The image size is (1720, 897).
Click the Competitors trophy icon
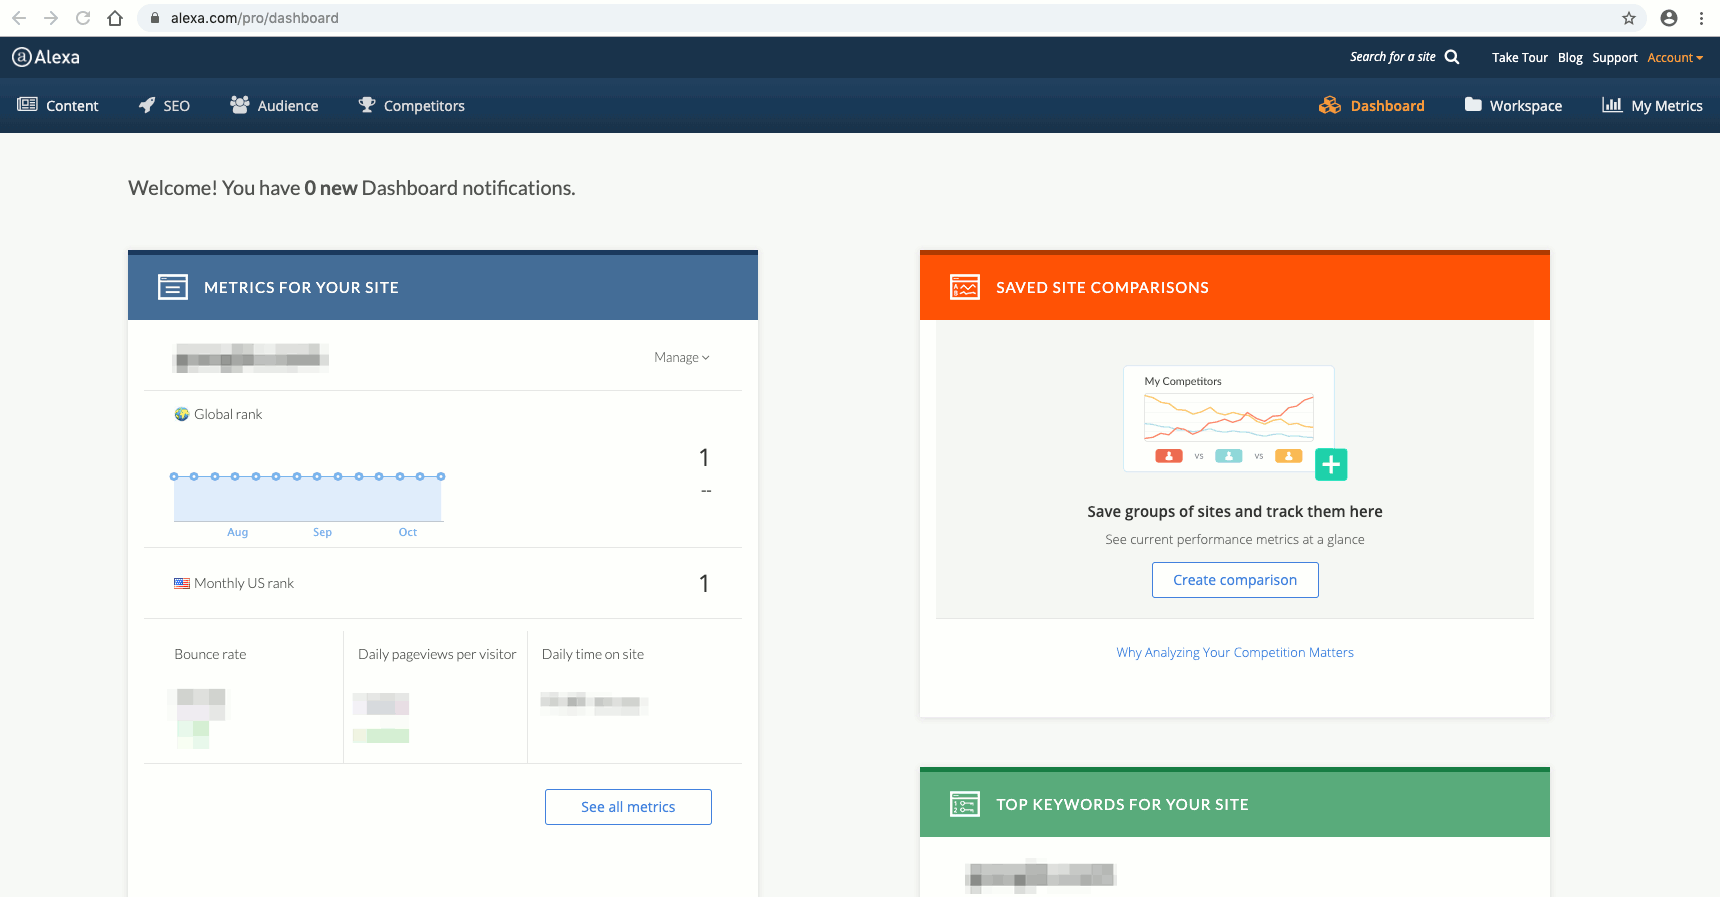pos(367,104)
